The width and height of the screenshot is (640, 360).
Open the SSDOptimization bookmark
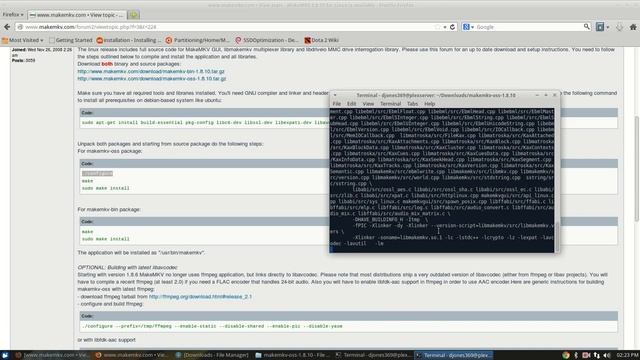click(x=267, y=40)
